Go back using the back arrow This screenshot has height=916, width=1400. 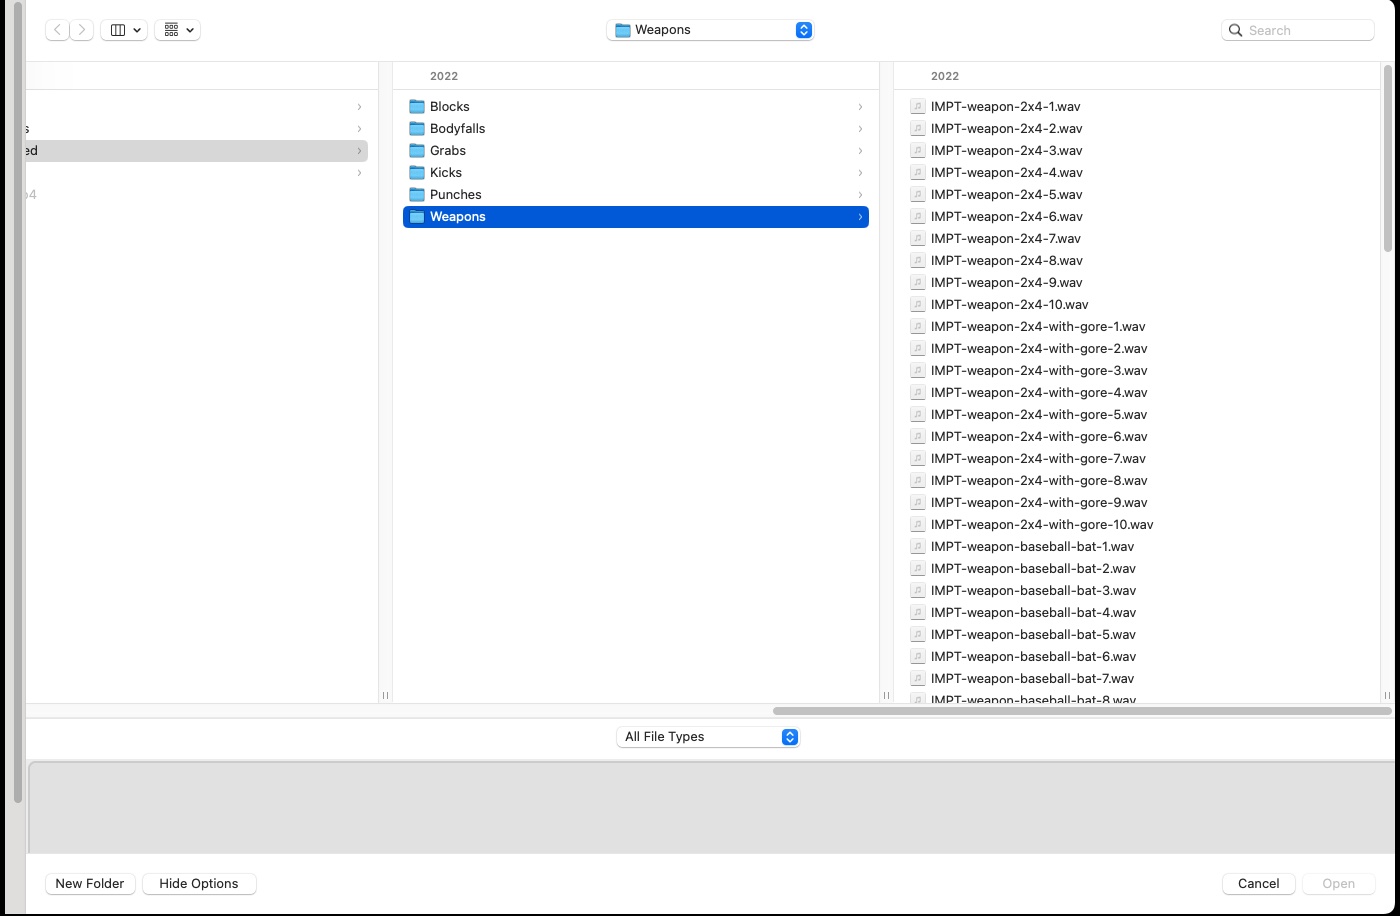[57, 30]
